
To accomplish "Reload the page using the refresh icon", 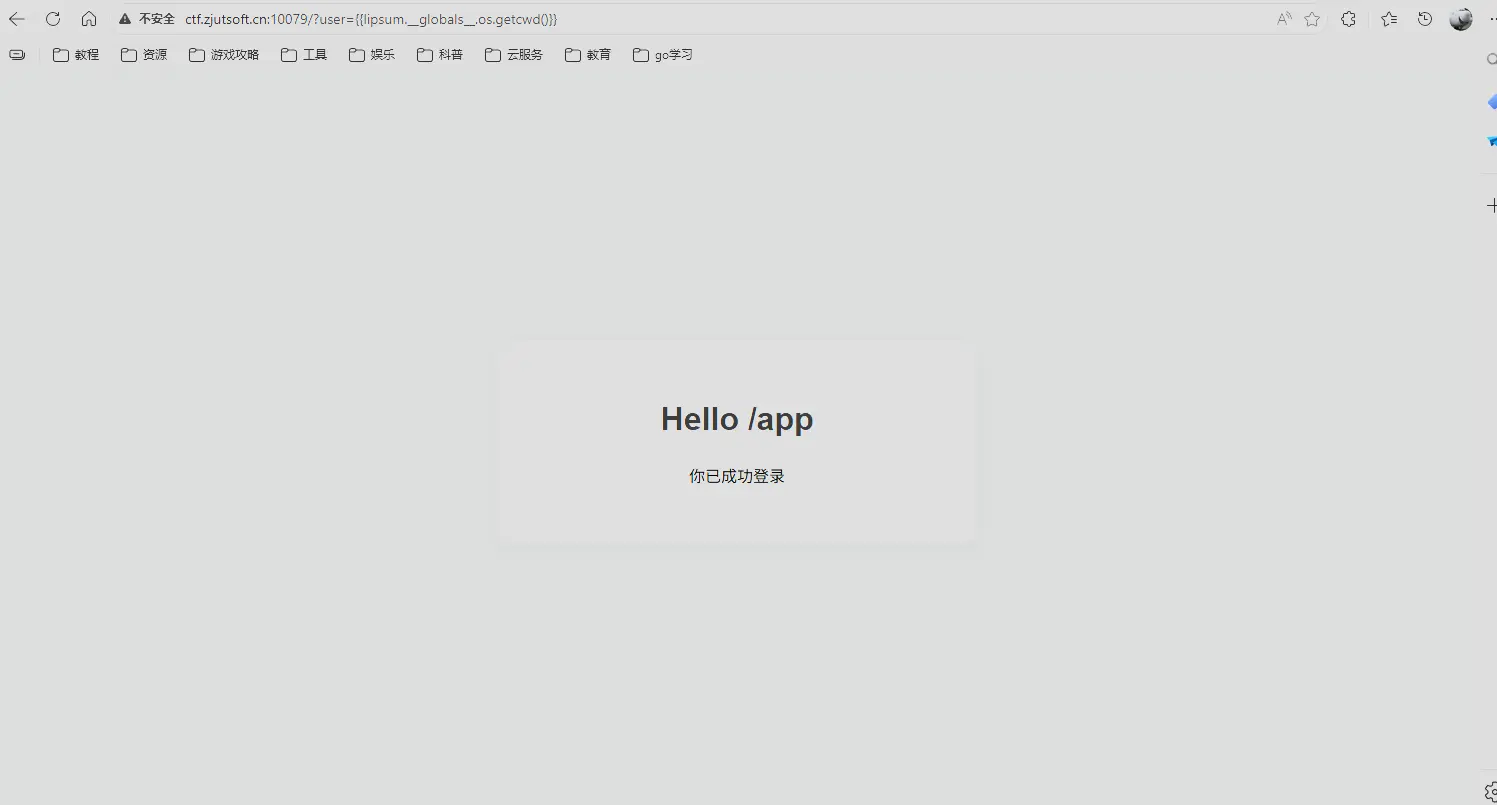I will click(52, 18).
